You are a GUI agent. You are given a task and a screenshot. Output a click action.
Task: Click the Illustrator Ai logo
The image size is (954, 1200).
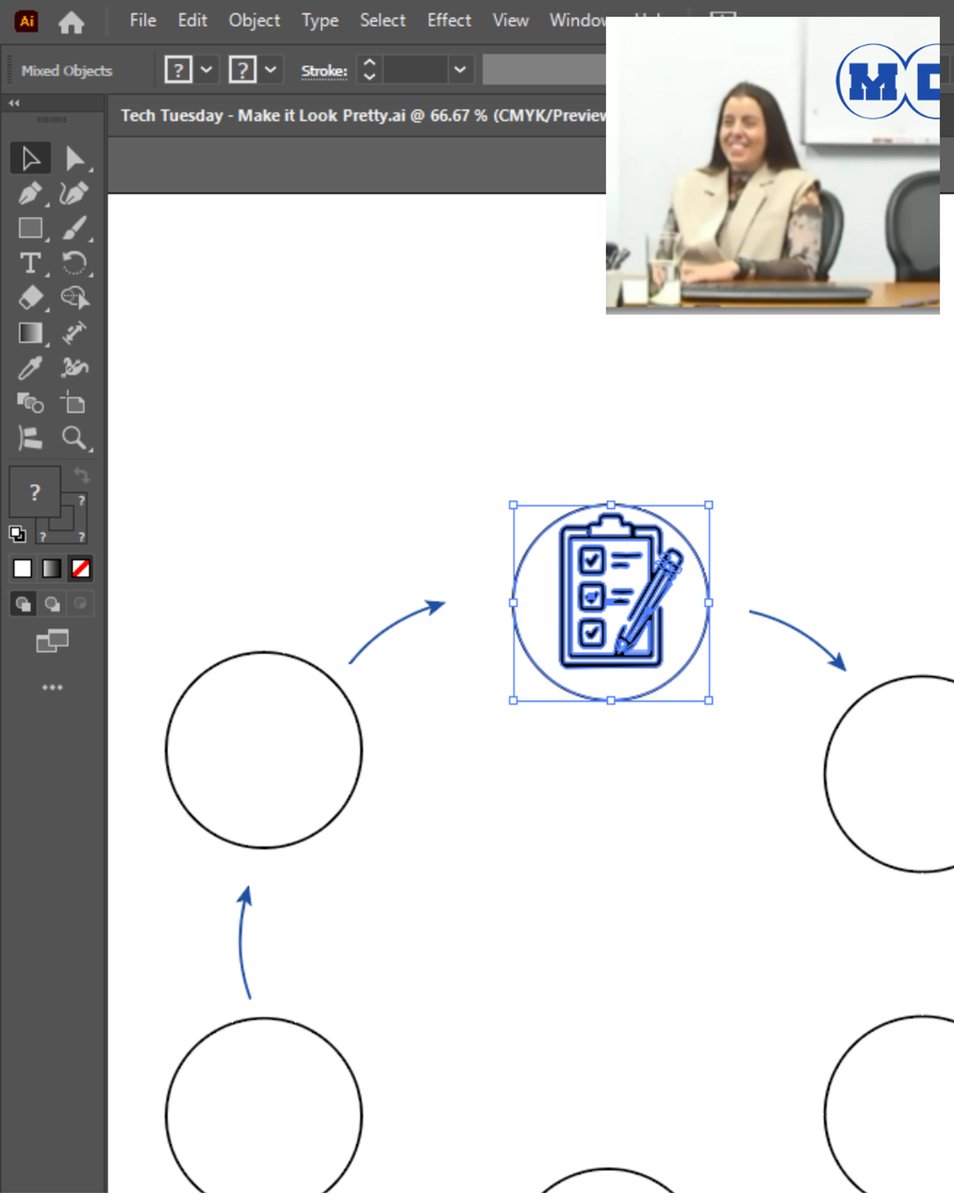[27, 20]
